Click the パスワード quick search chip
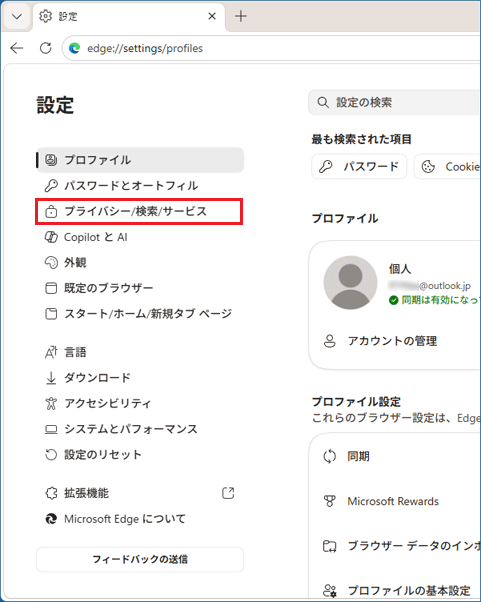481x602 pixels. click(x=359, y=167)
